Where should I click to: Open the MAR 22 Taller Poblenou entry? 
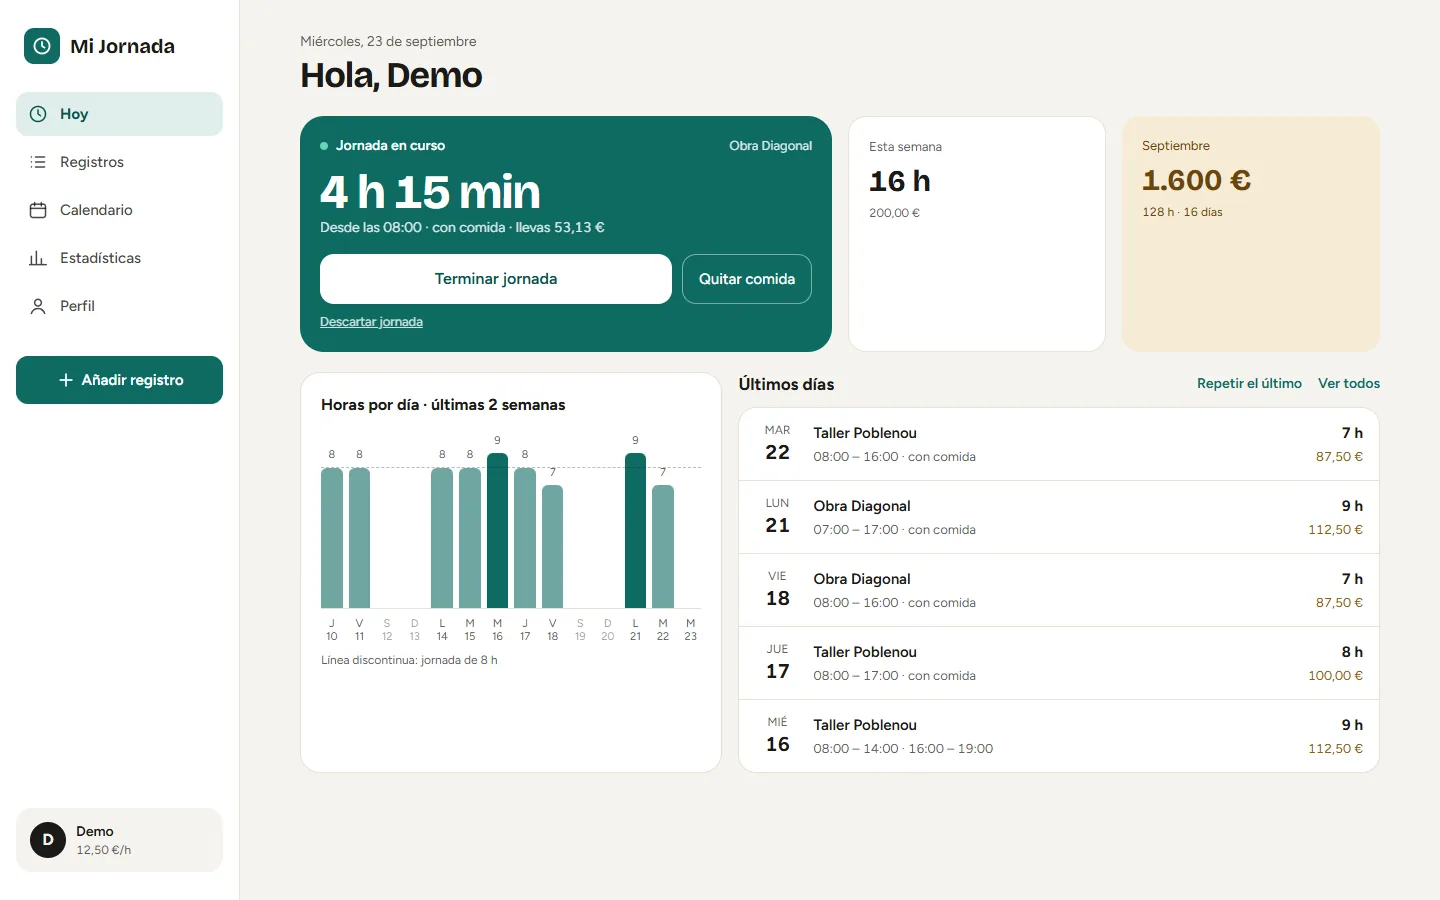1059,444
